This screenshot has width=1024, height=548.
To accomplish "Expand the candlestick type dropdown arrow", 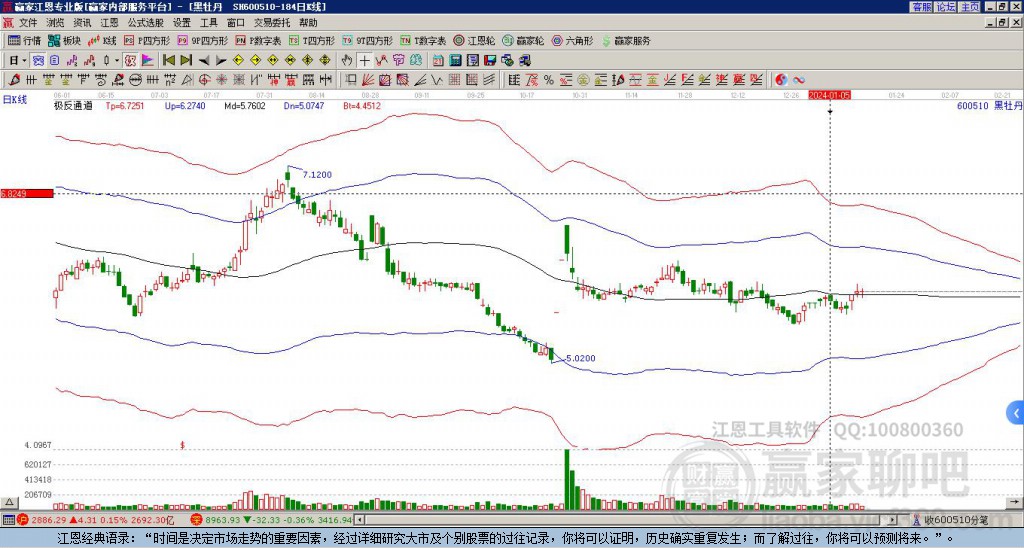I will tap(117, 61).
